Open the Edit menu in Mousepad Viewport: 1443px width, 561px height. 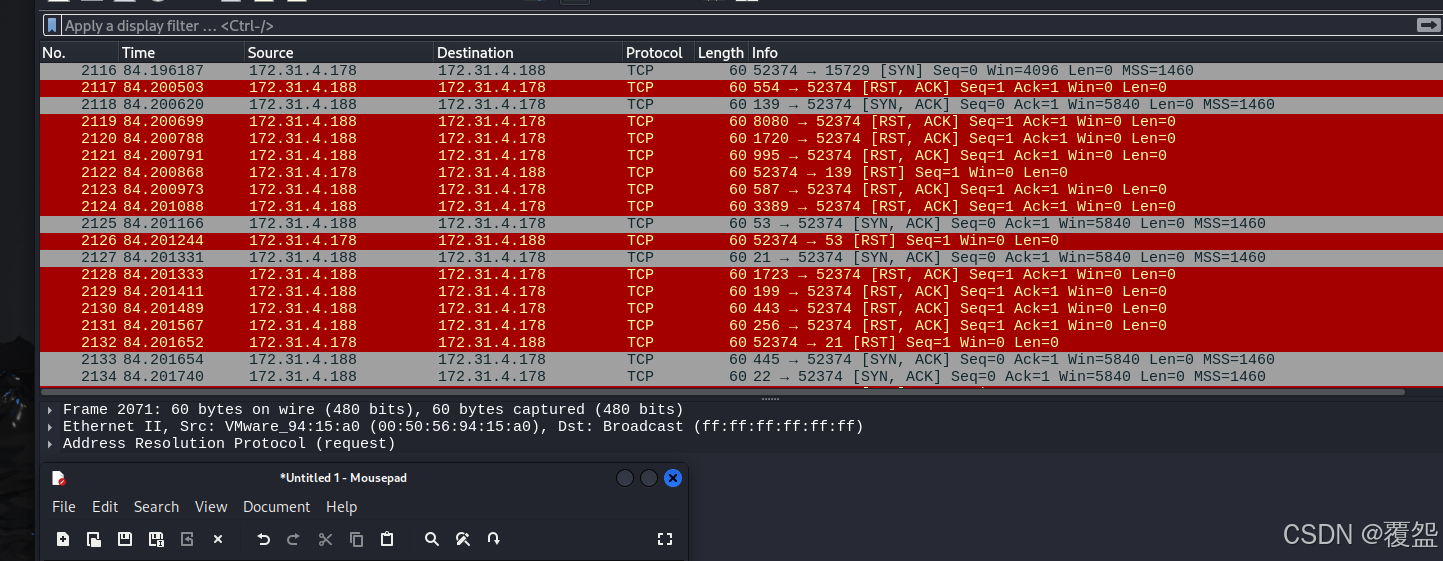105,507
